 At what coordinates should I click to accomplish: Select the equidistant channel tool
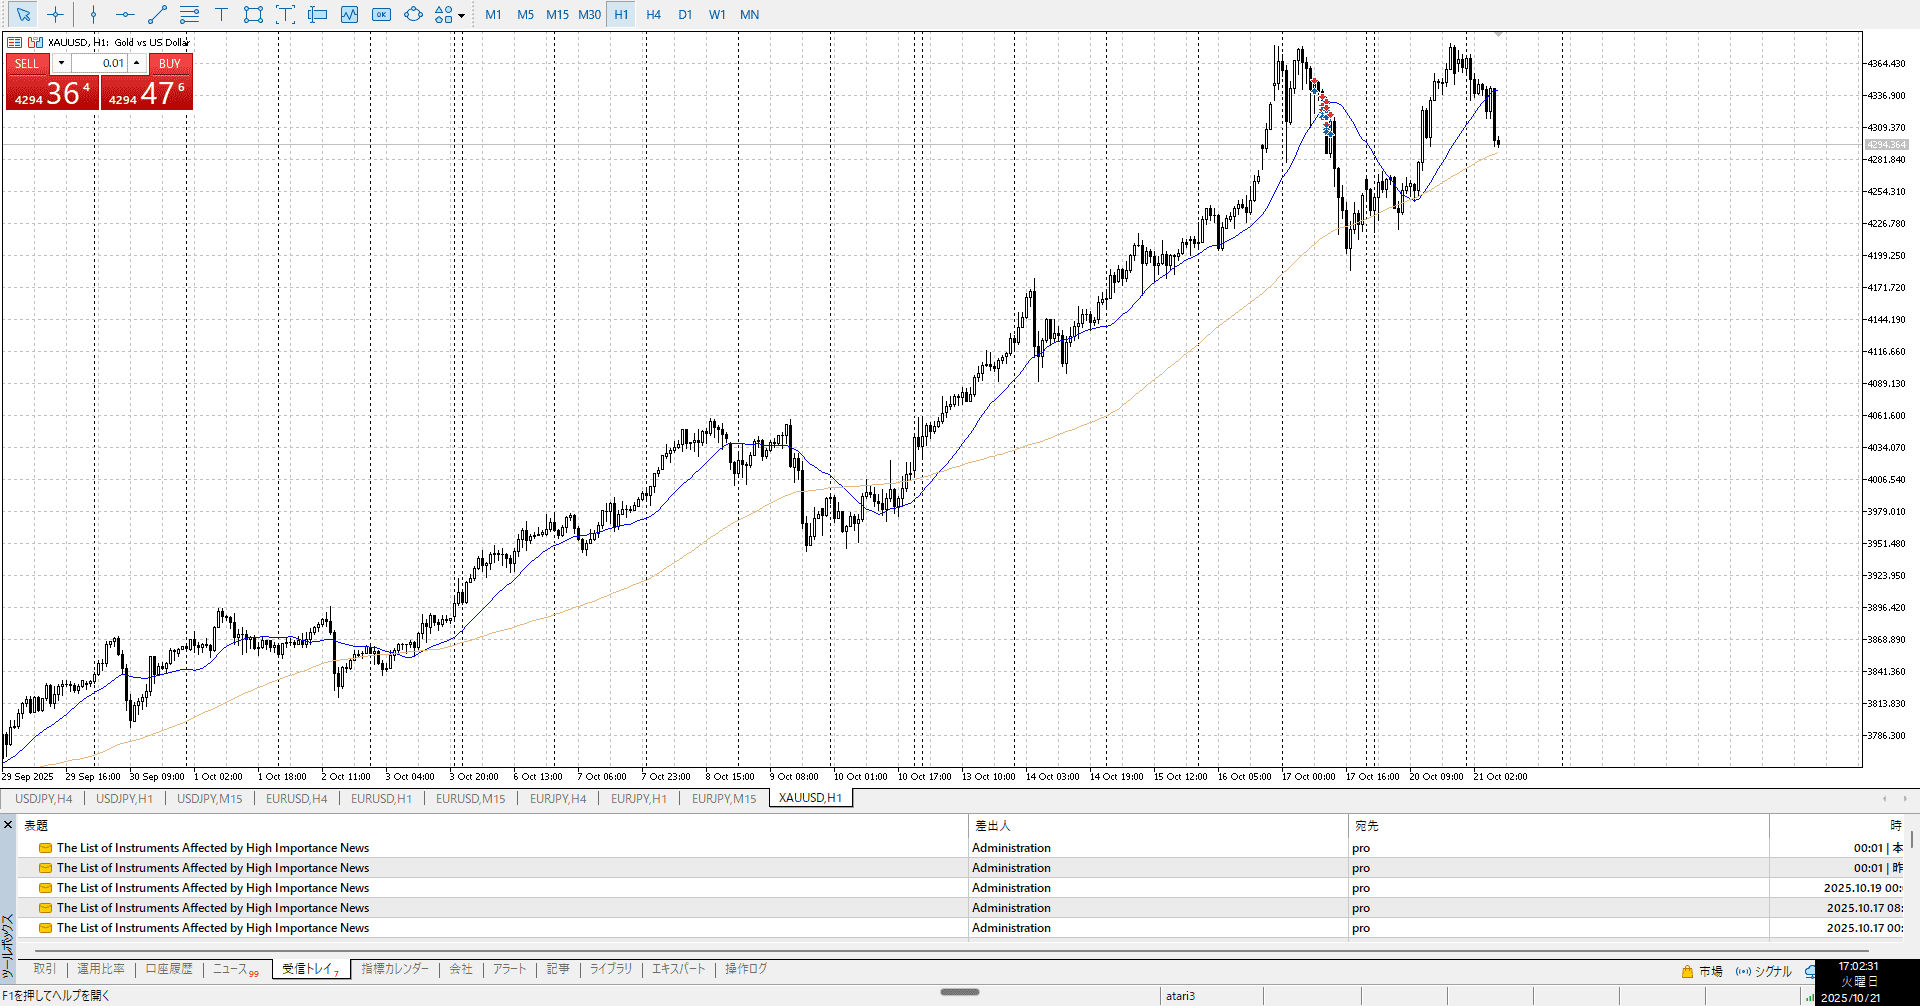pyautogui.click(x=189, y=15)
